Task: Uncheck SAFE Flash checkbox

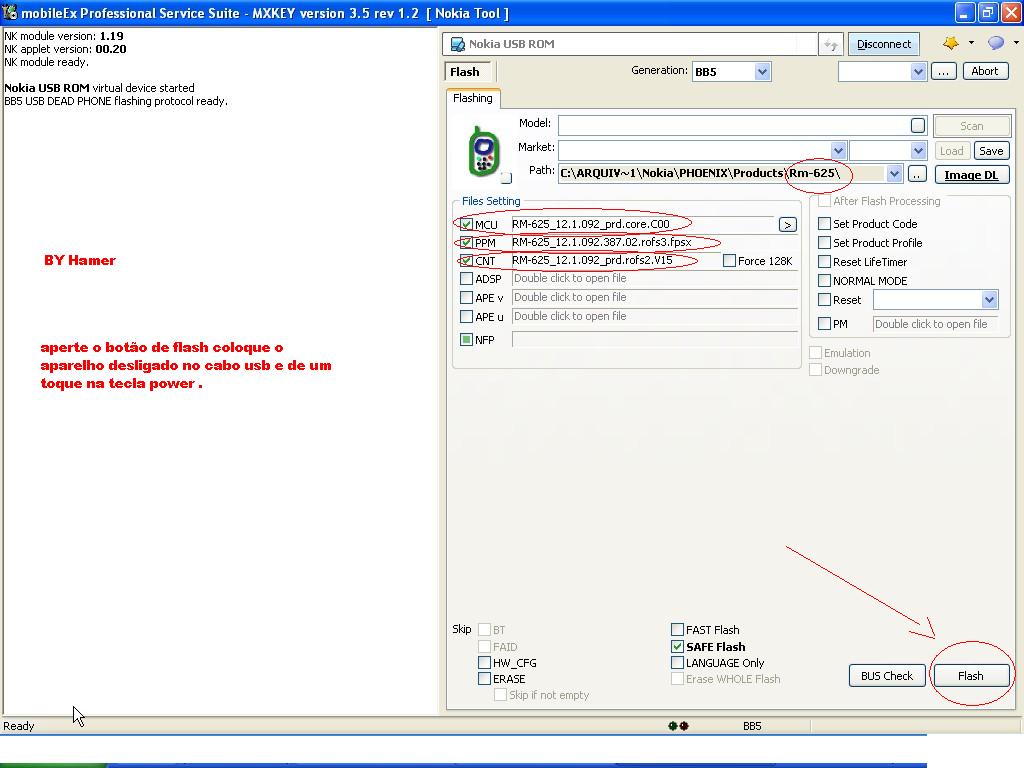Action: pos(677,647)
